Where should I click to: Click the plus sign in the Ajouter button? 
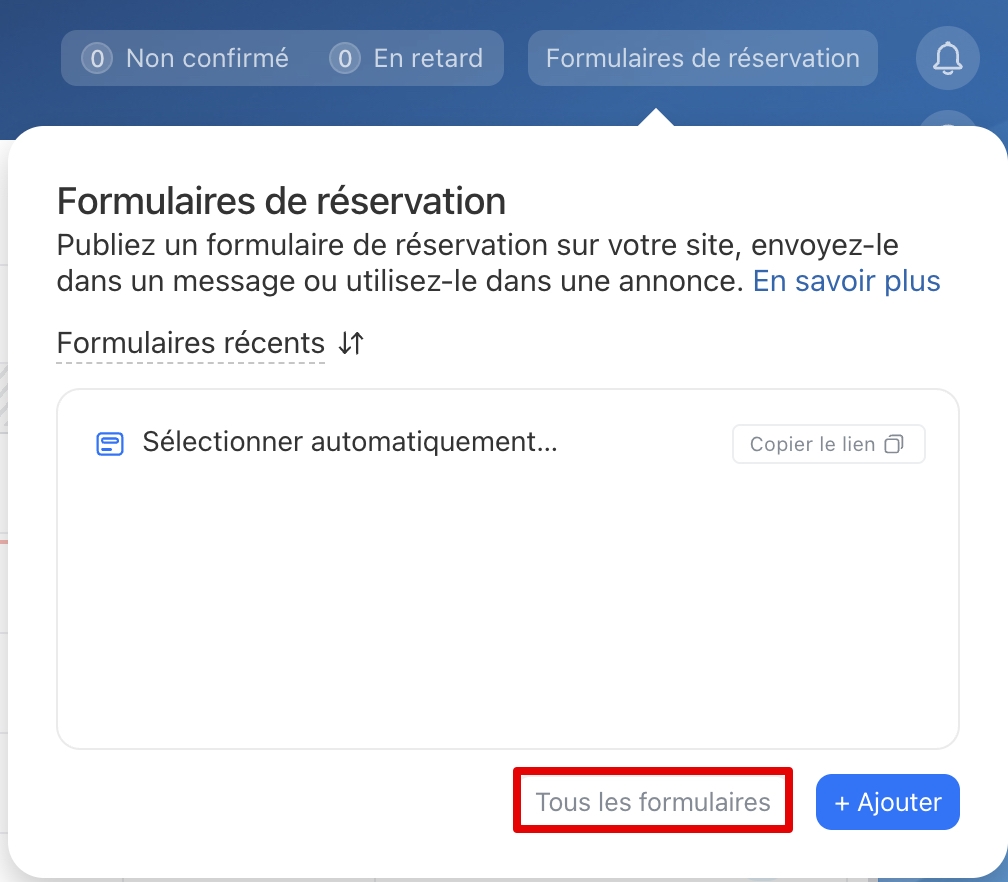coord(841,802)
